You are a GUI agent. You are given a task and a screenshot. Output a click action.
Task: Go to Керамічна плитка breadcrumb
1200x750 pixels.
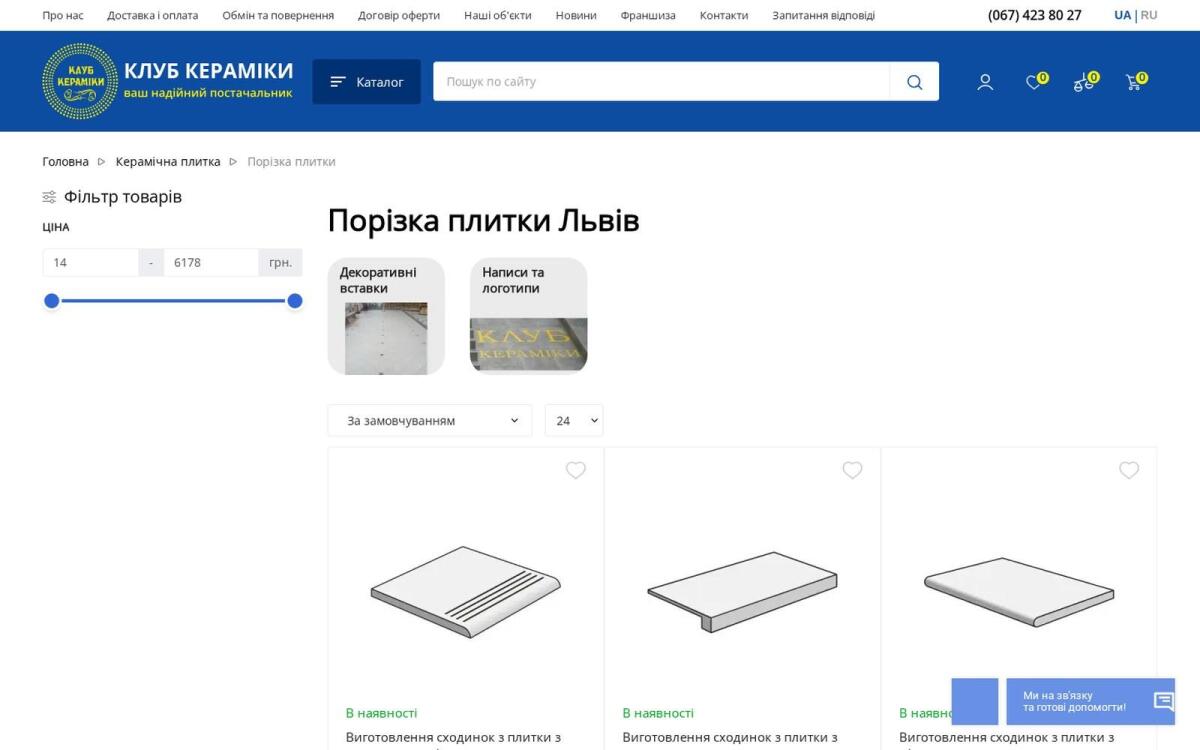168,161
